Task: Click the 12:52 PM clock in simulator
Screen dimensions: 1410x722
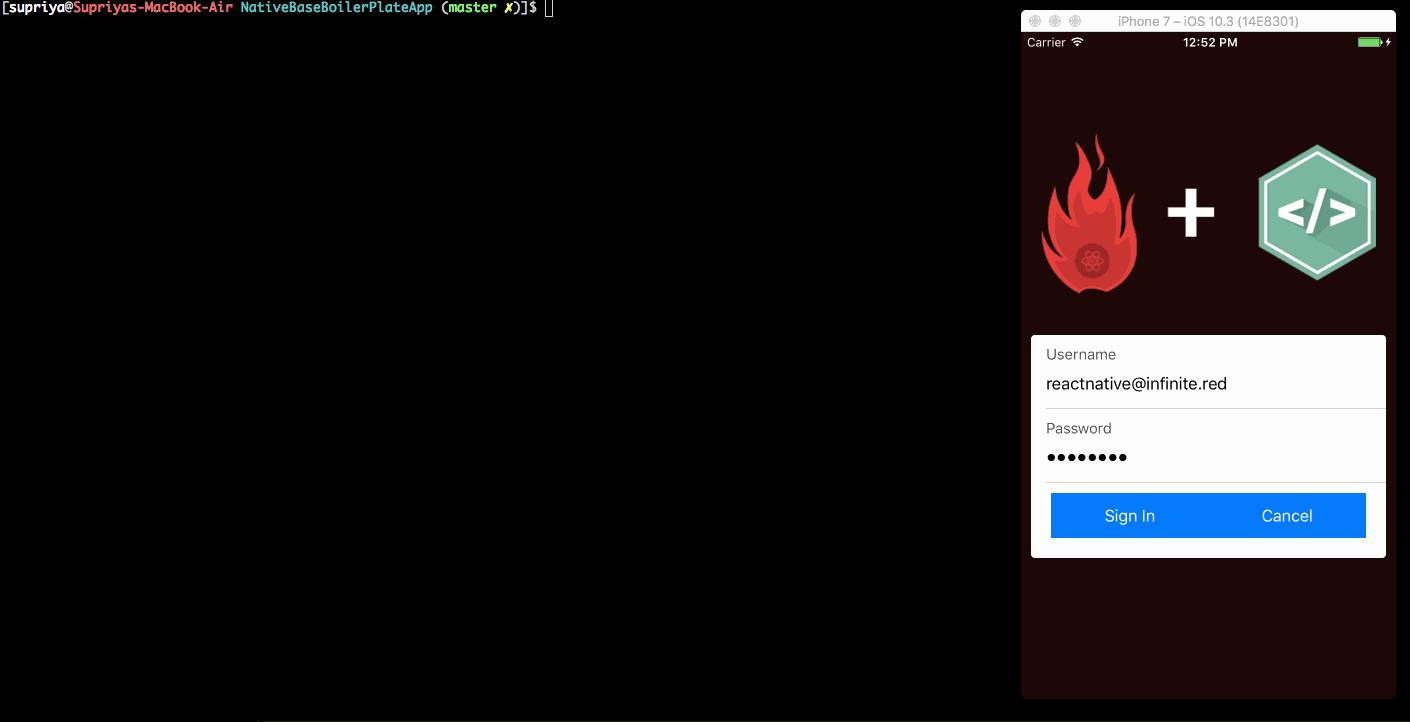Action: coord(1210,43)
